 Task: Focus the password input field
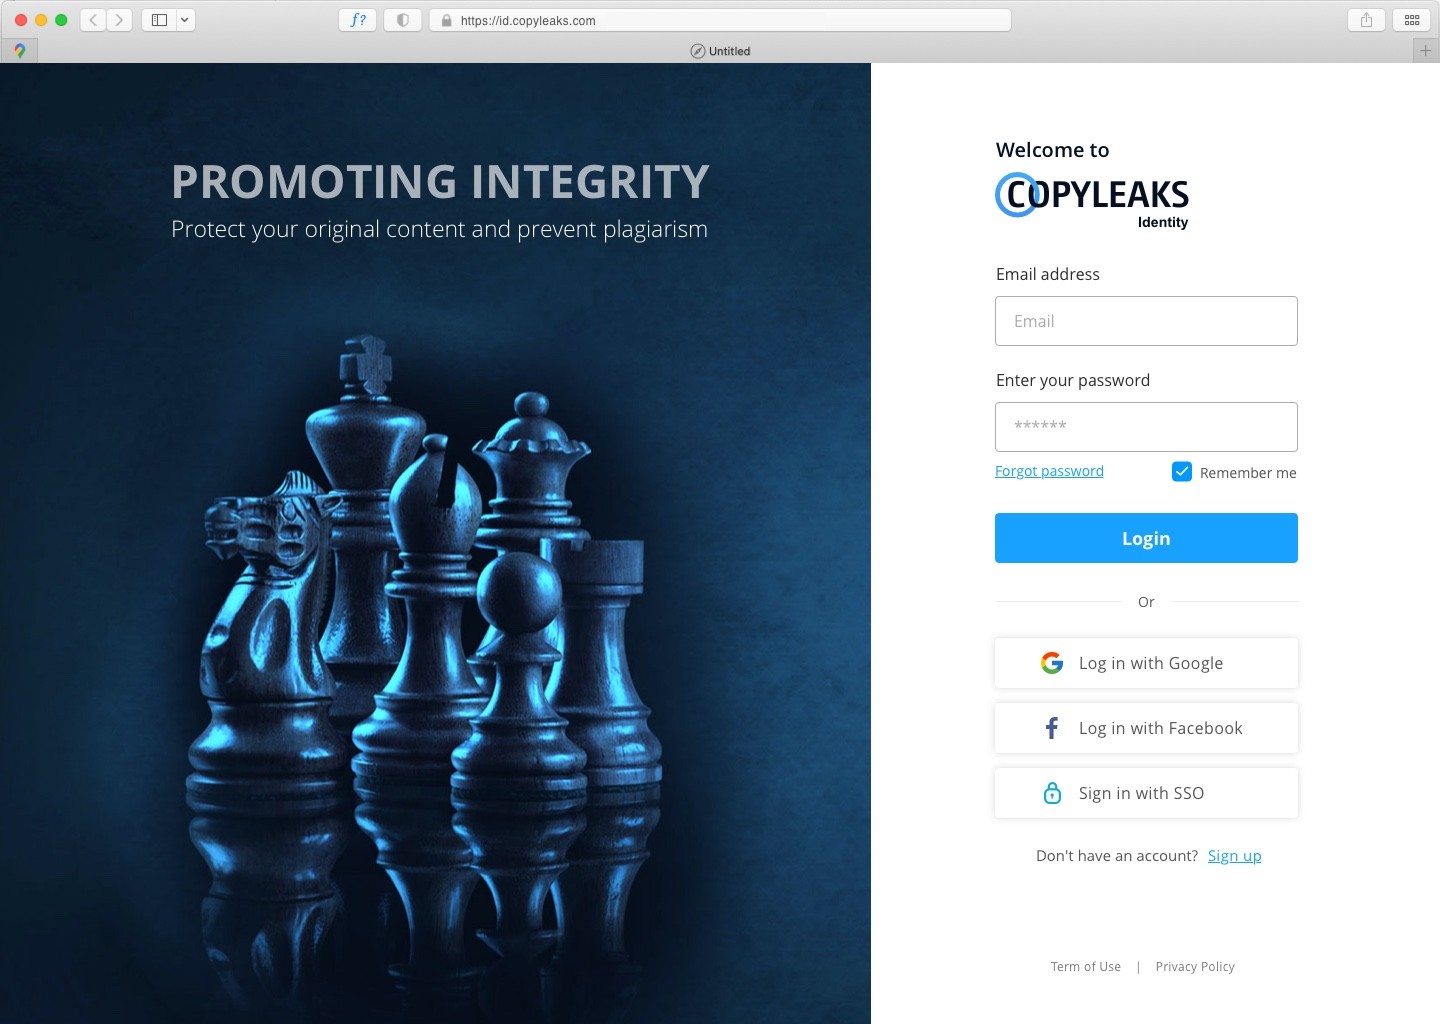point(1146,427)
